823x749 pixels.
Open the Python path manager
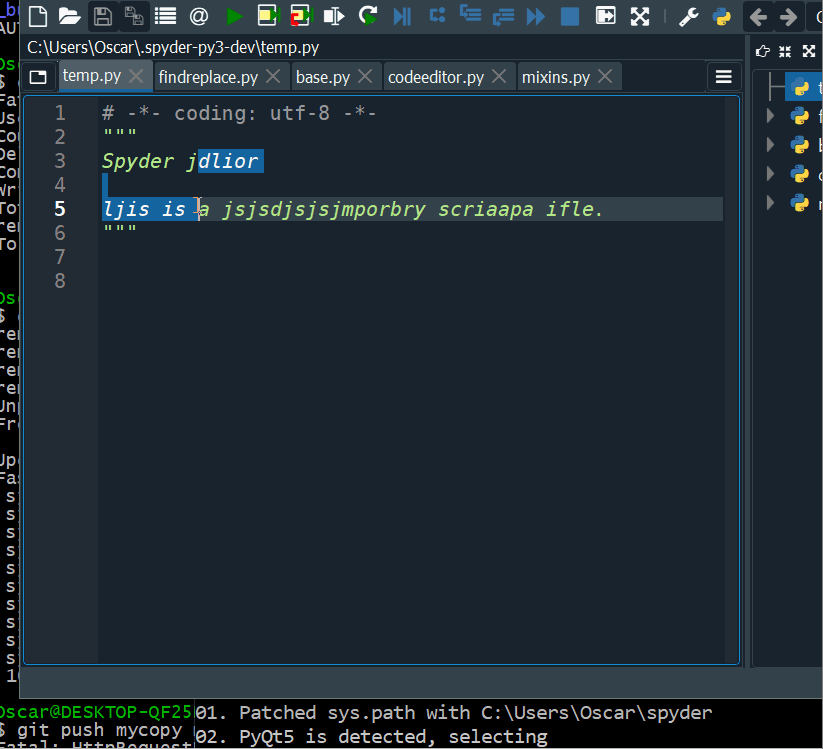[722, 16]
